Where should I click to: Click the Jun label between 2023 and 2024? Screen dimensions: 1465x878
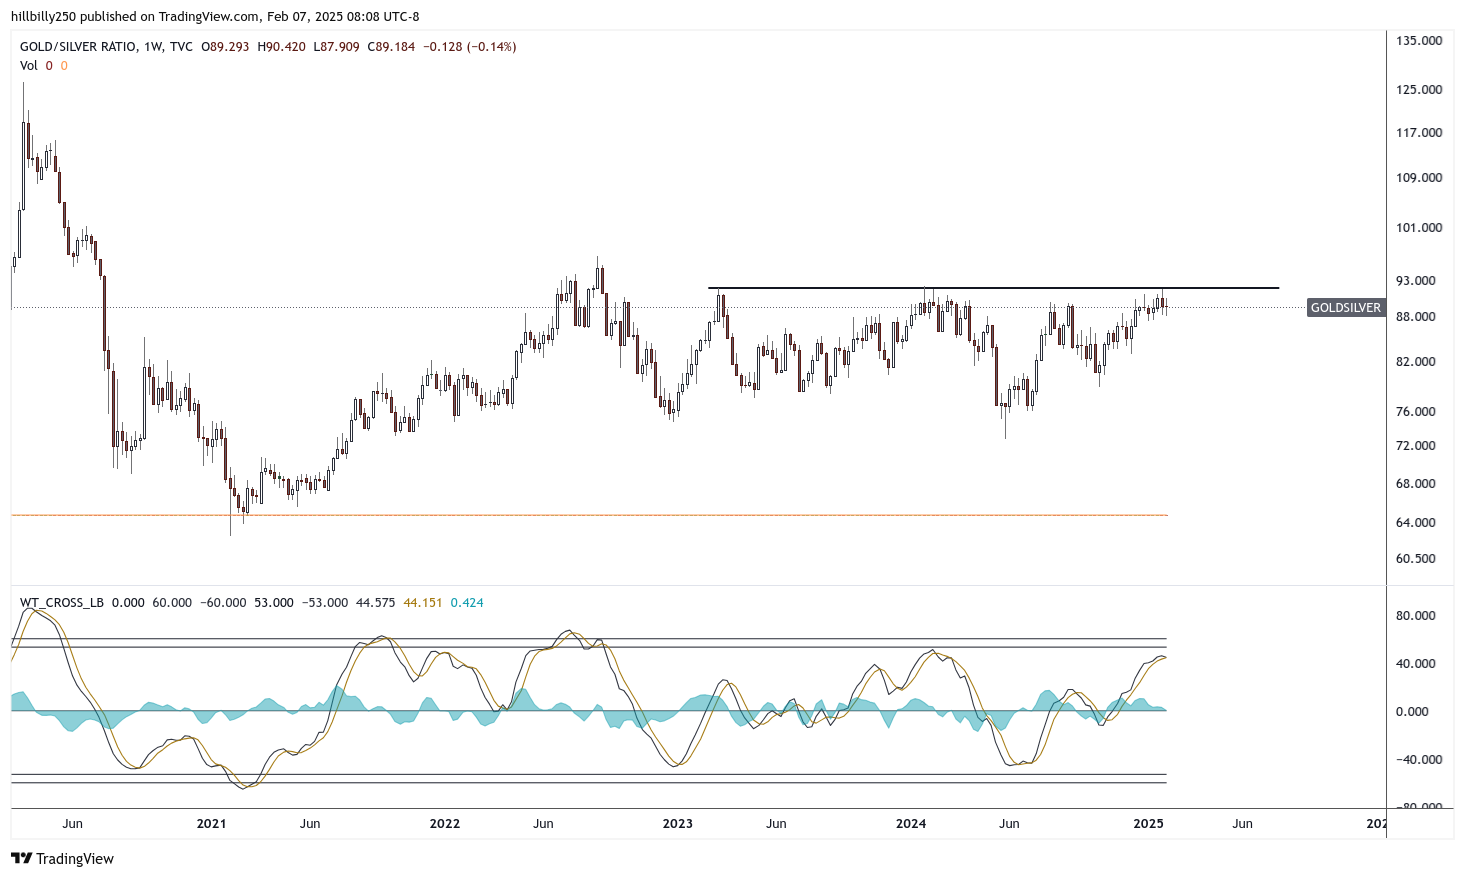[776, 824]
